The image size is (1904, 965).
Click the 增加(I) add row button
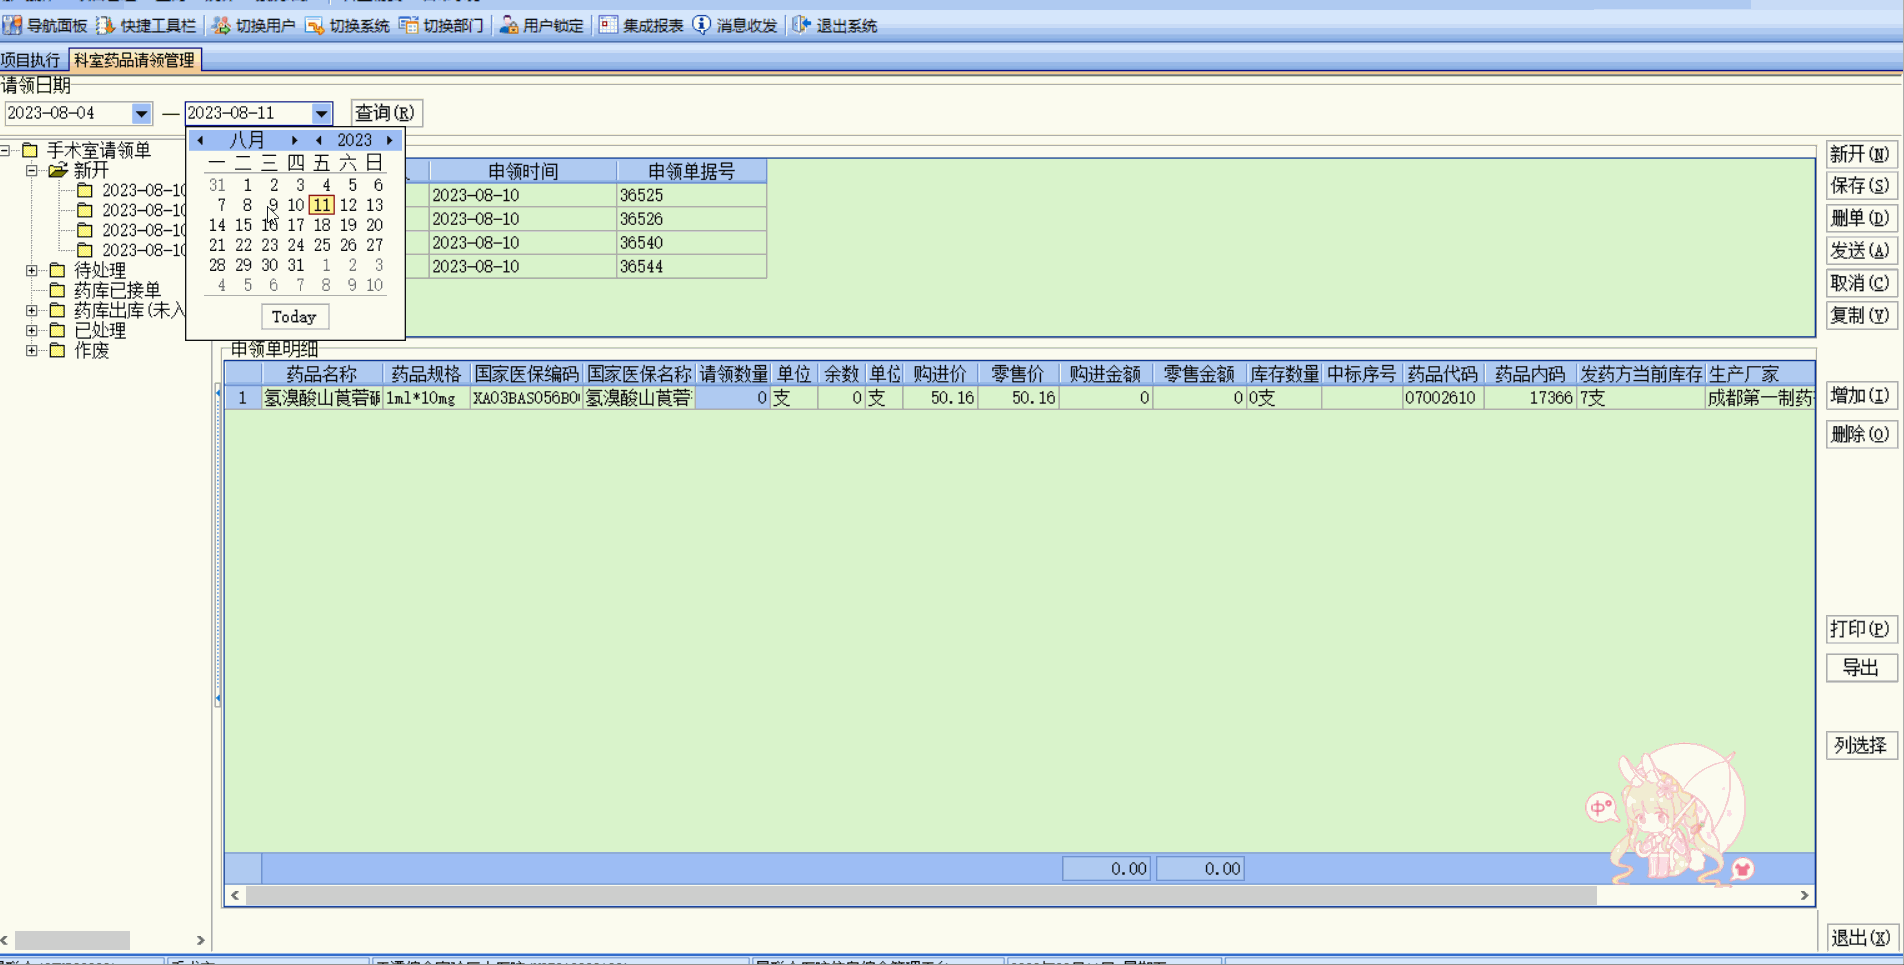[1861, 396]
